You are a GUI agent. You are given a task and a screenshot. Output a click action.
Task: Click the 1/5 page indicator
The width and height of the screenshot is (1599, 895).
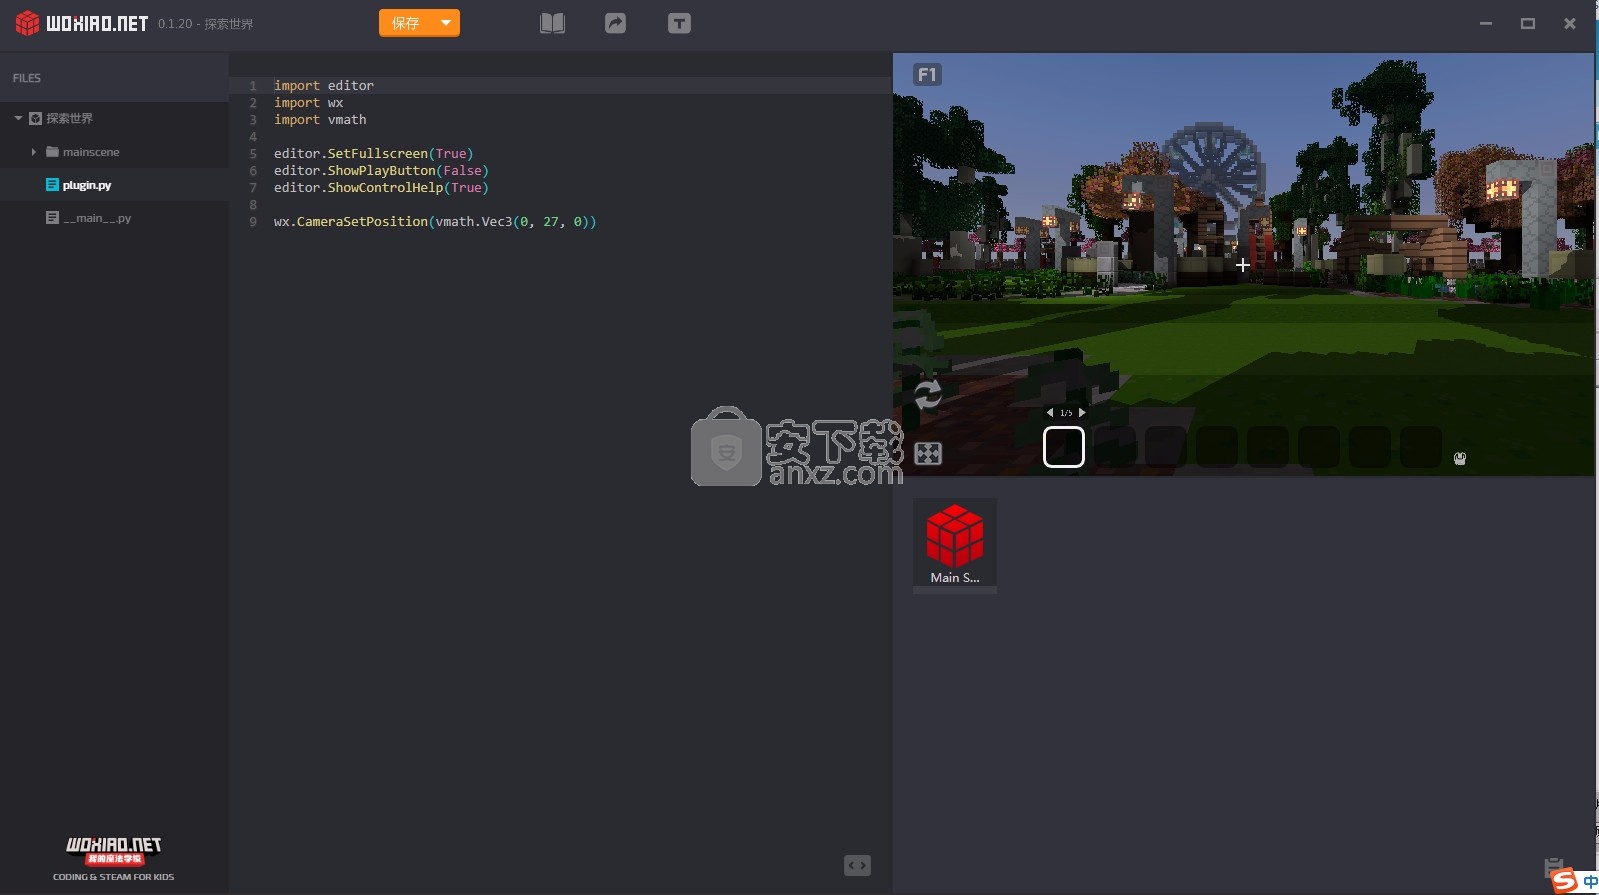(x=1066, y=413)
